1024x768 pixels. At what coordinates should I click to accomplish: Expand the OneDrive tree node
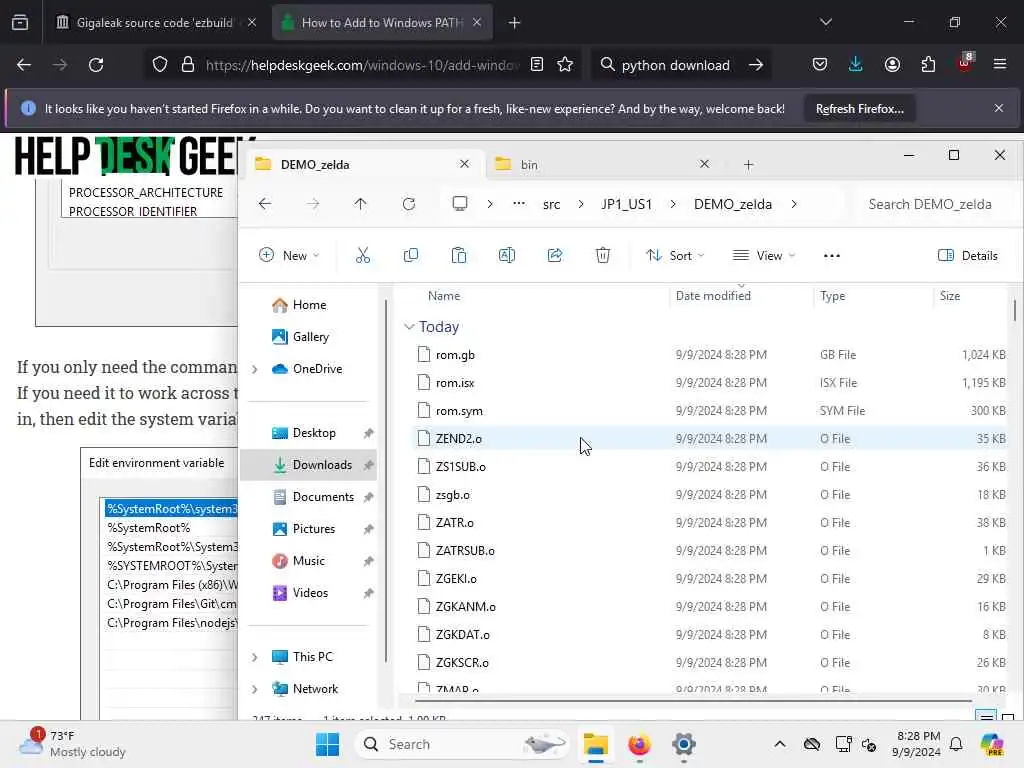tap(255, 369)
